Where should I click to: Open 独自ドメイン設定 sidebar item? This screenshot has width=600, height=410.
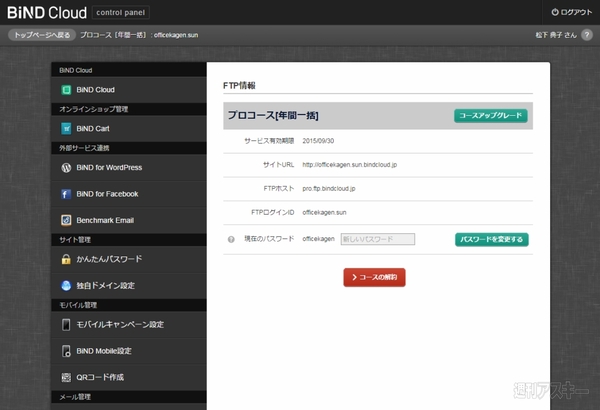(x=129, y=286)
